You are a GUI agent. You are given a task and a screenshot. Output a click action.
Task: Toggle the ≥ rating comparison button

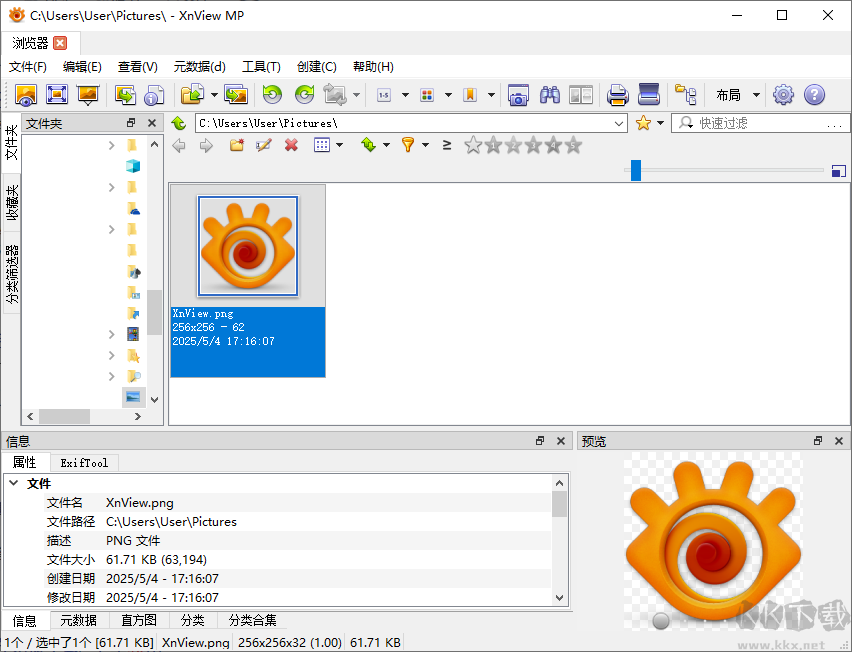coord(447,145)
